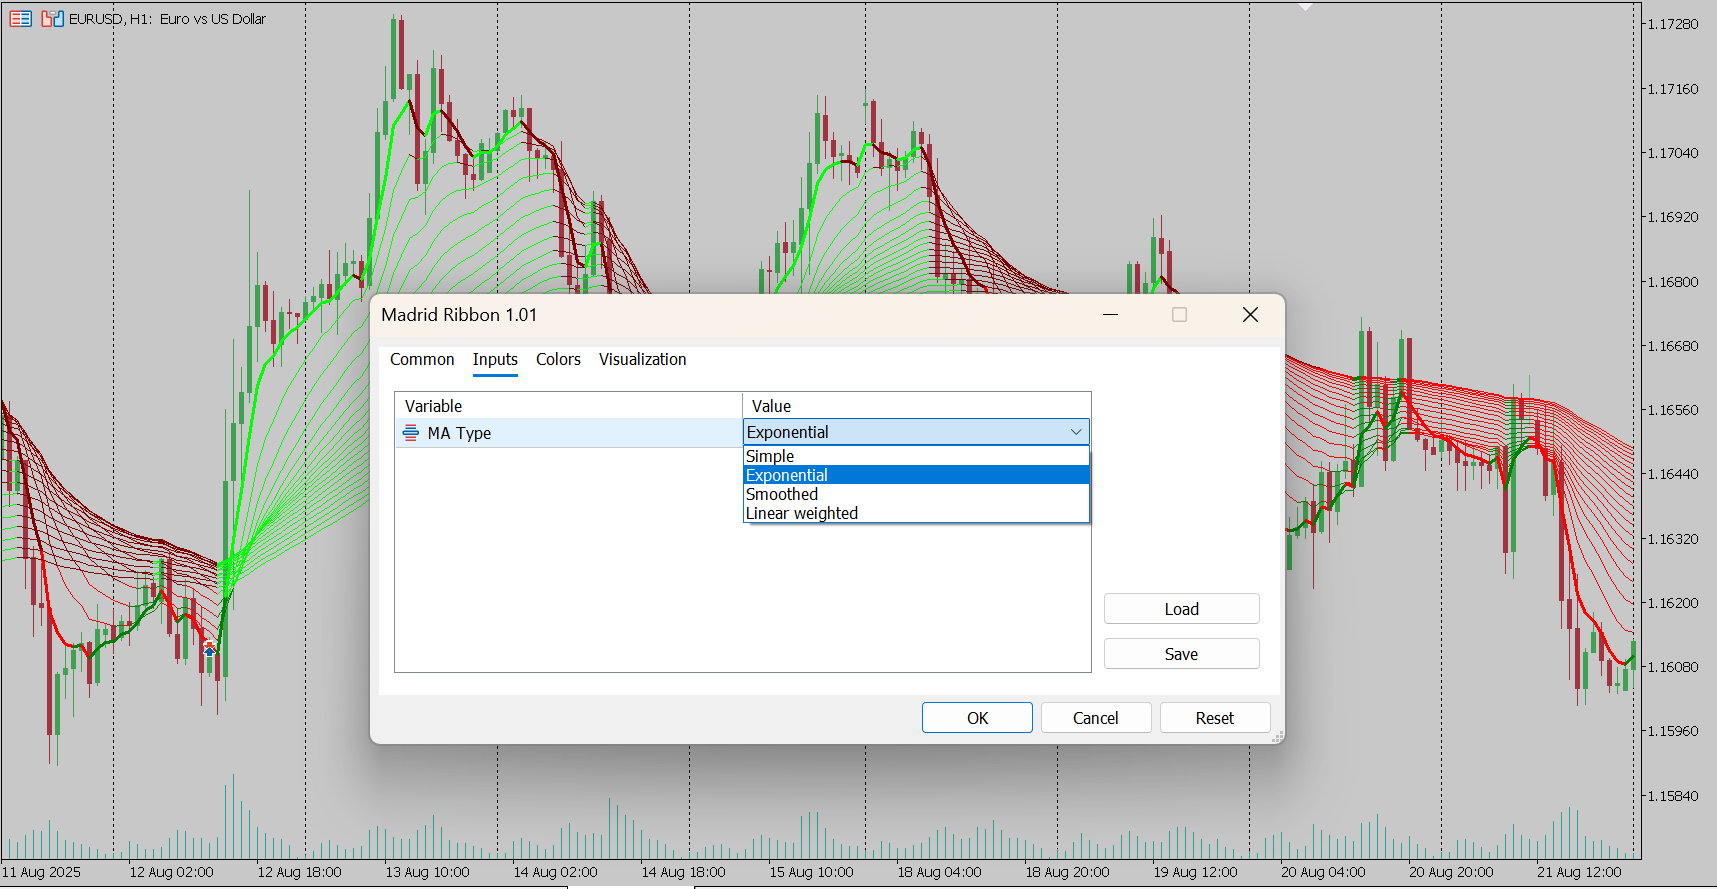Viewport: 1717px width, 889px height.
Task: Grab the dialog resize grip corner
Action: tap(1277, 737)
